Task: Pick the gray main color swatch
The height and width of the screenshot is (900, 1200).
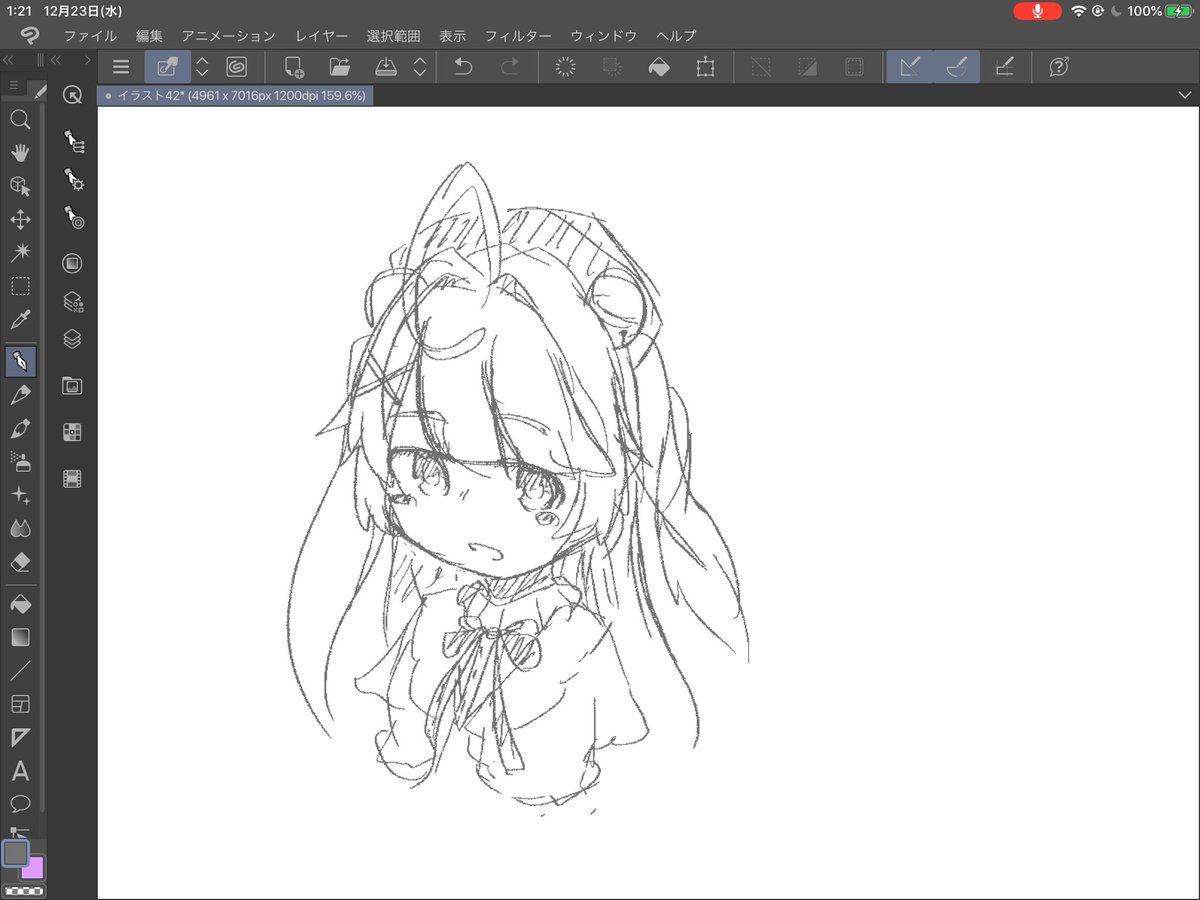Action: 16,853
